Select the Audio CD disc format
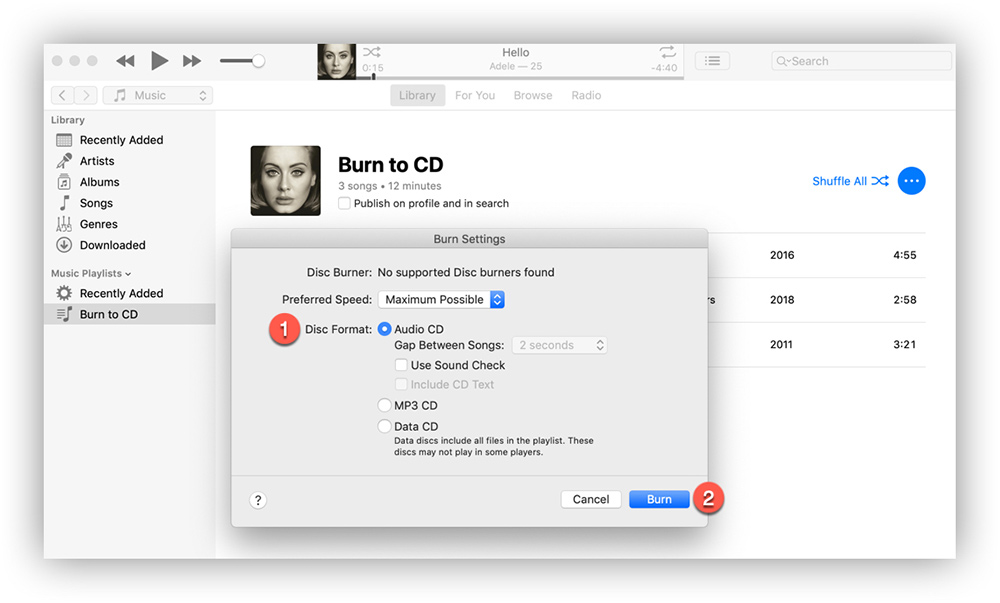This screenshot has width=1000, height=603. (x=385, y=329)
